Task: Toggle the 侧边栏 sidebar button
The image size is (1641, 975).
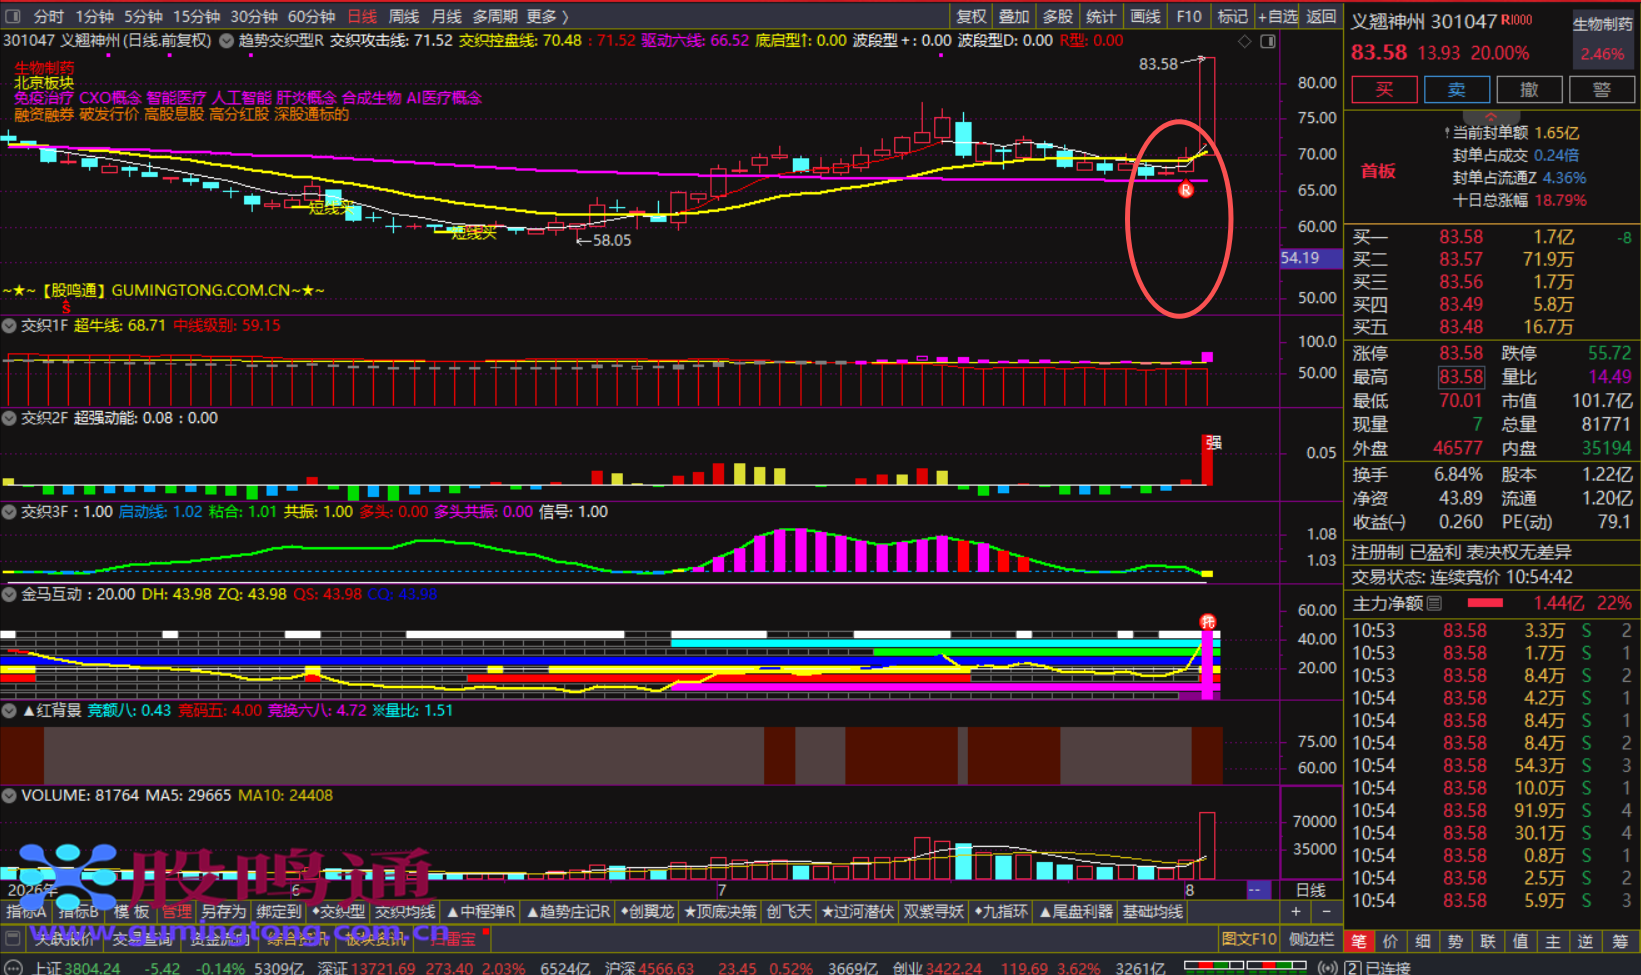Action: coord(1311,940)
